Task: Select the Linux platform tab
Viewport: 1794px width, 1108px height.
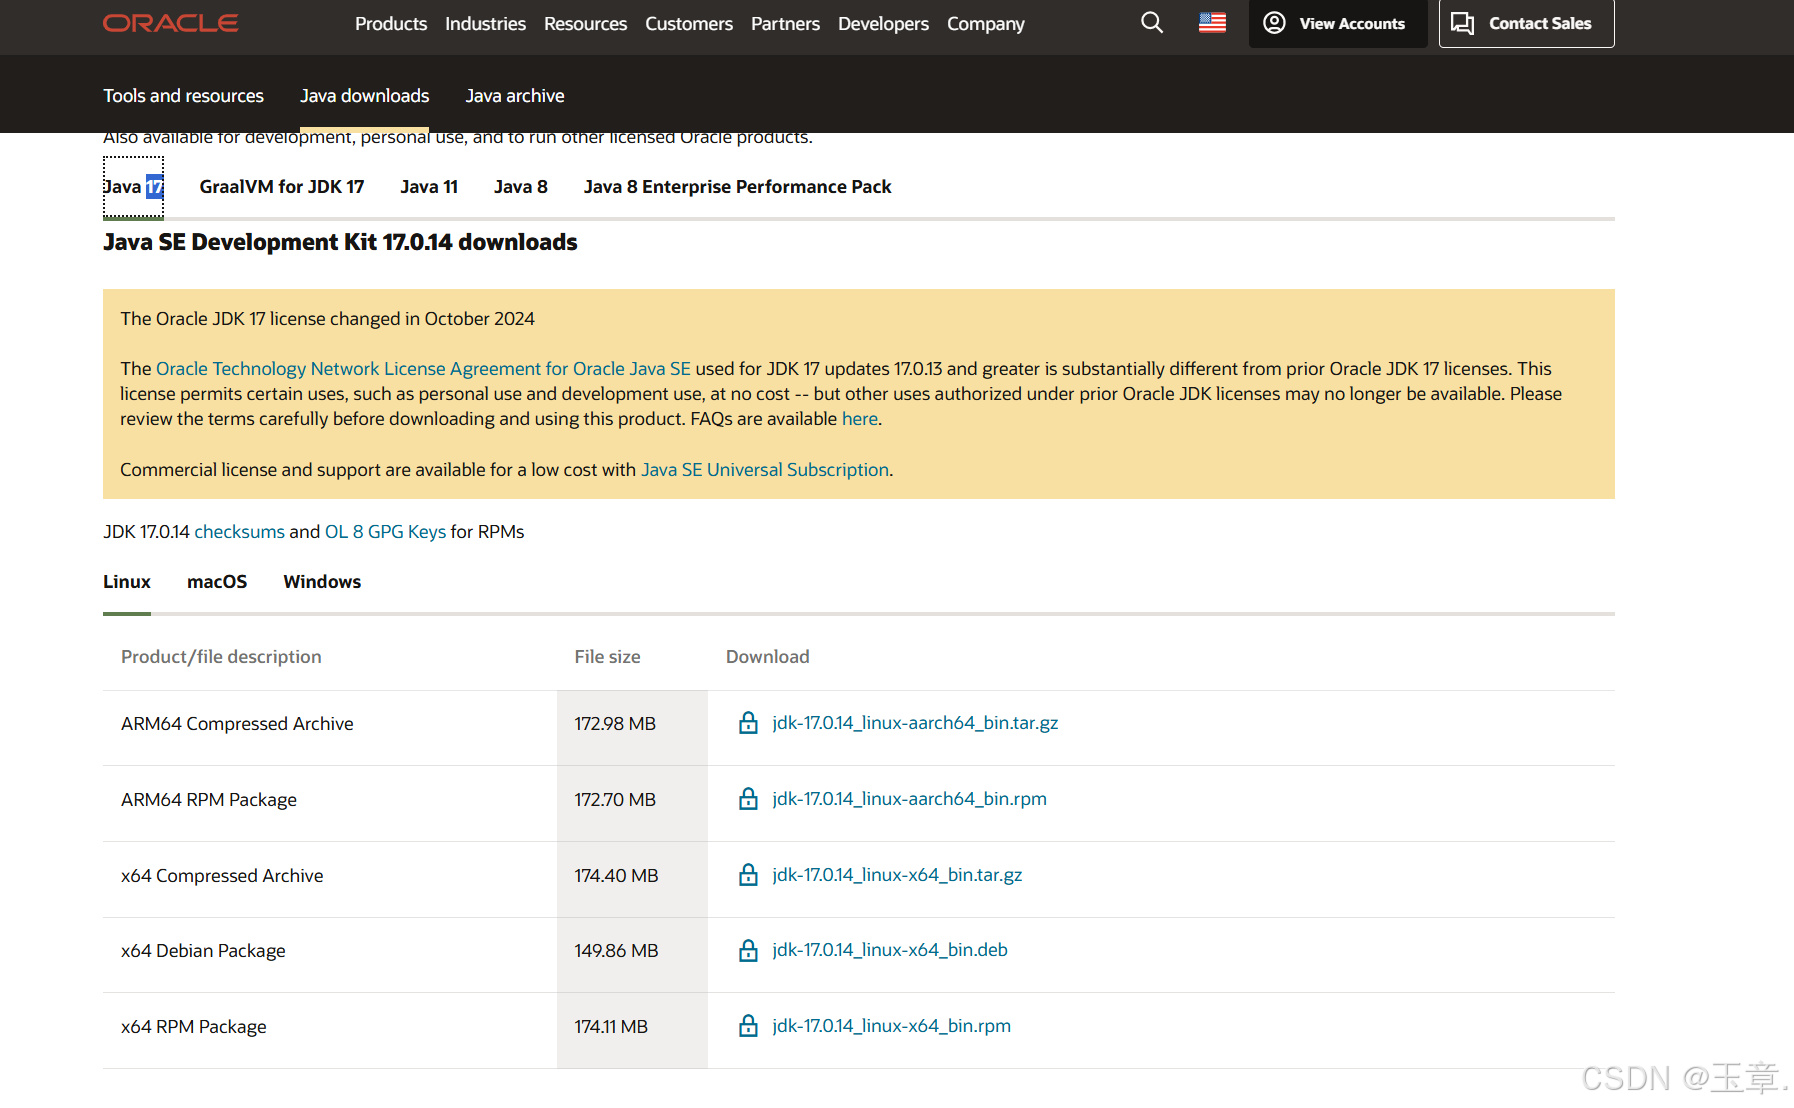Action: pos(127,582)
